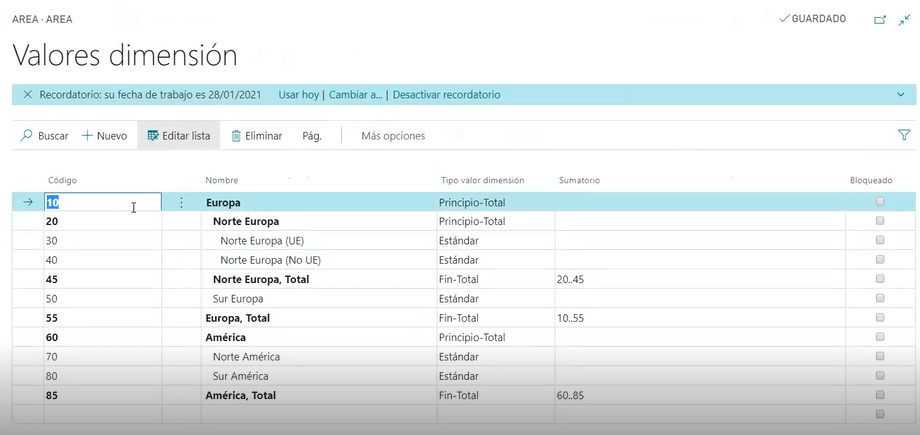Viewport: 920px width, 435px height.
Task: Dismiss the work date reminder banner
Action: (x=27, y=95)
